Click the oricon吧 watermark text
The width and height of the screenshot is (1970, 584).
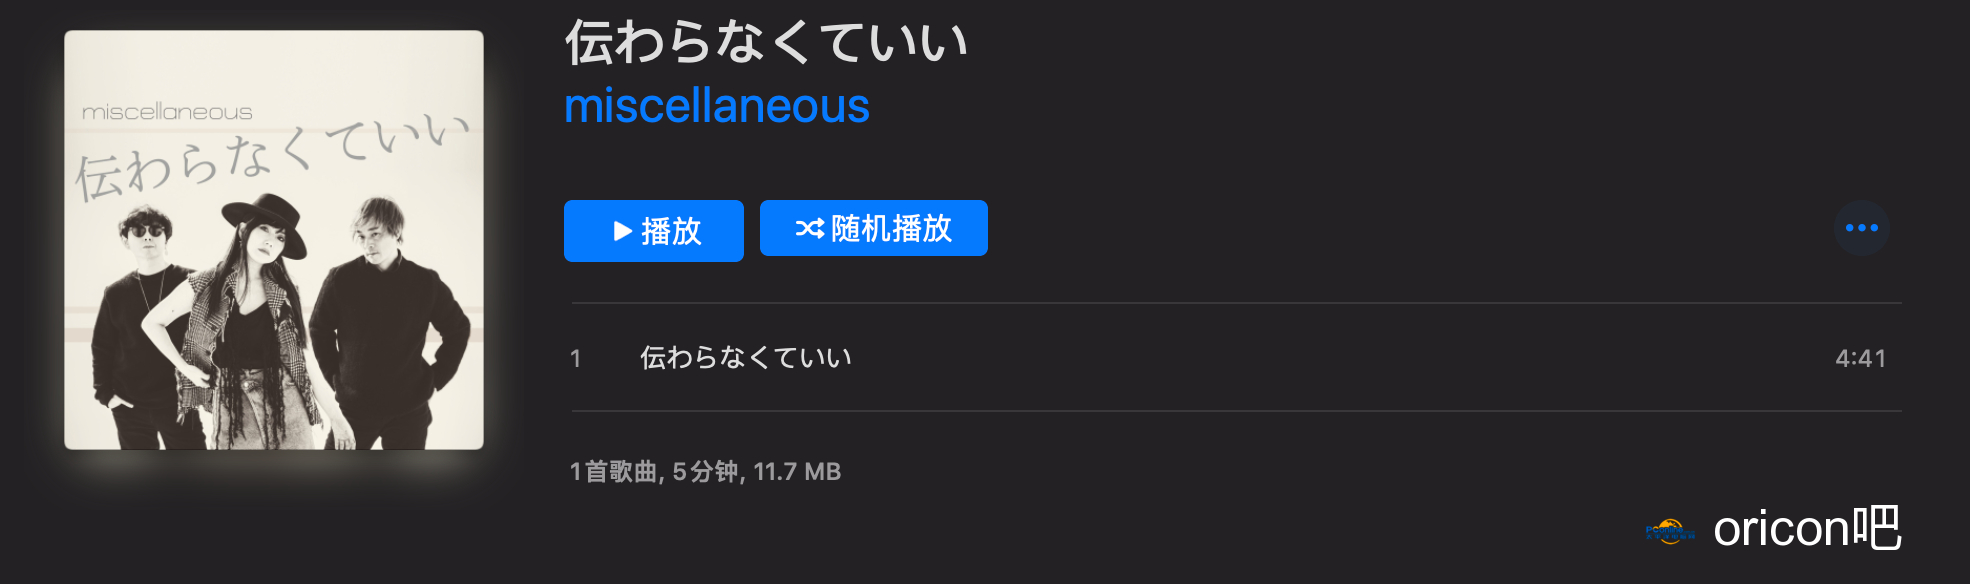pyautogui.click(x=1807, y=528)
